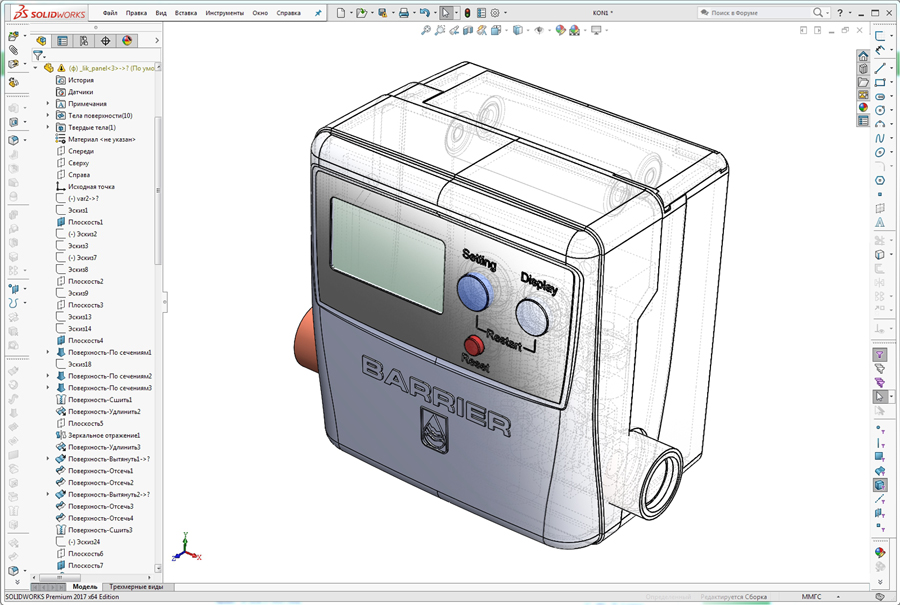Screen dimensions: 900x605
Task: Select Исходная точка in the tree
Action: tap(92, 186)
